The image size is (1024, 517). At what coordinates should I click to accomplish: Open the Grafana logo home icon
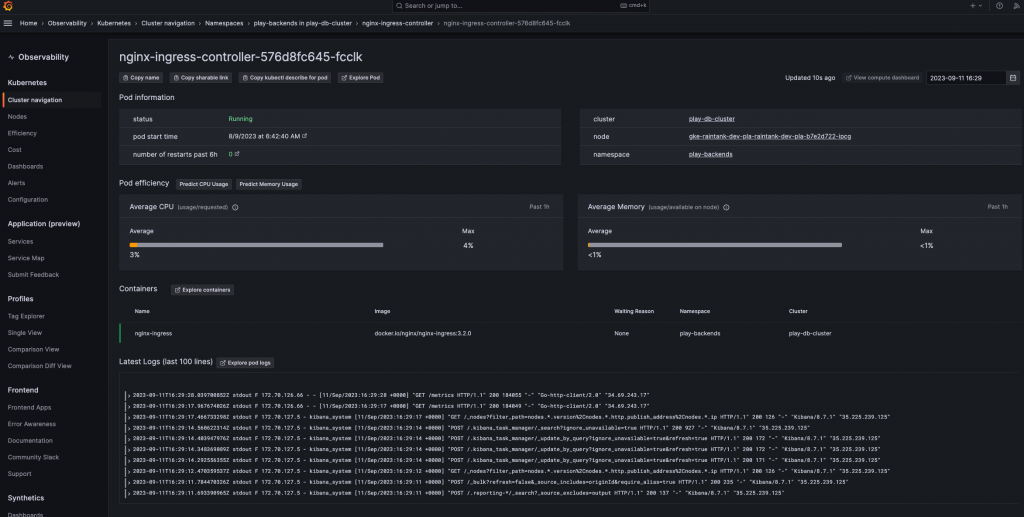(x=8, y=6)
